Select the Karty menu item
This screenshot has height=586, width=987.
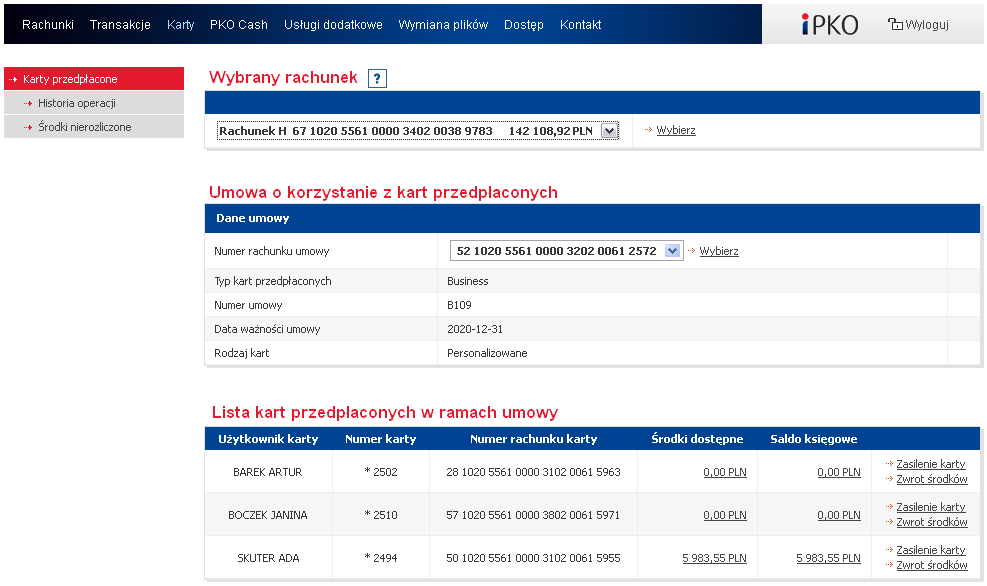click(x=181, y=25)
